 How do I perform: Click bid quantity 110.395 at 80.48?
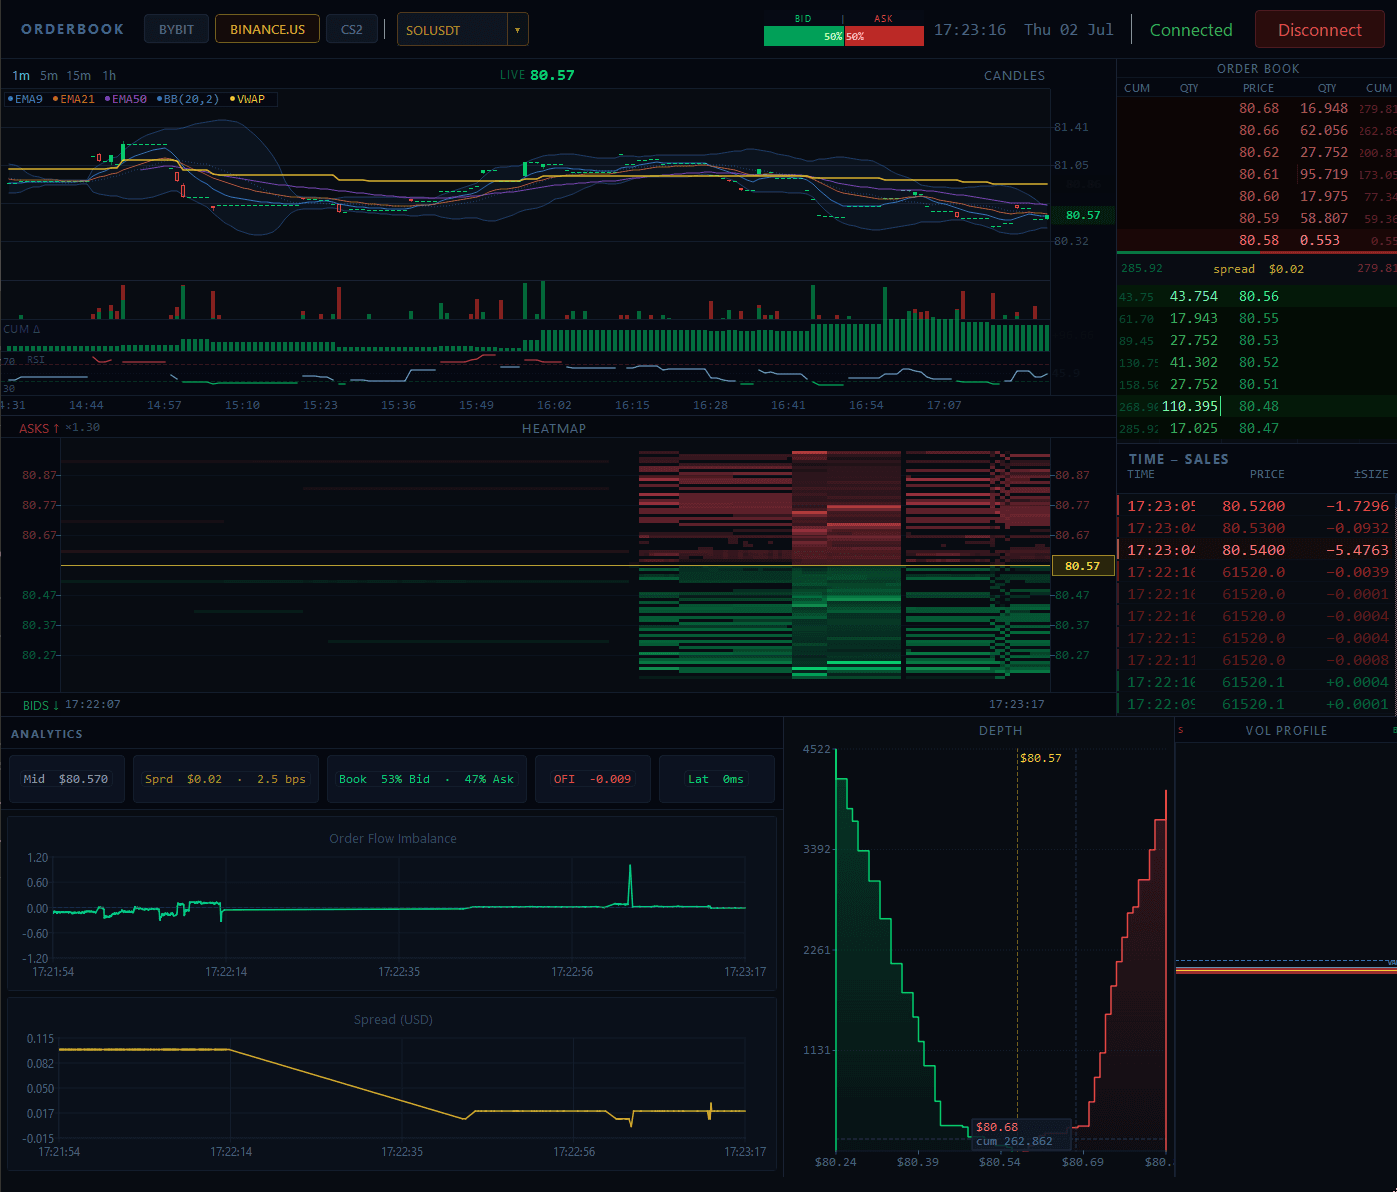point(1190,406)
